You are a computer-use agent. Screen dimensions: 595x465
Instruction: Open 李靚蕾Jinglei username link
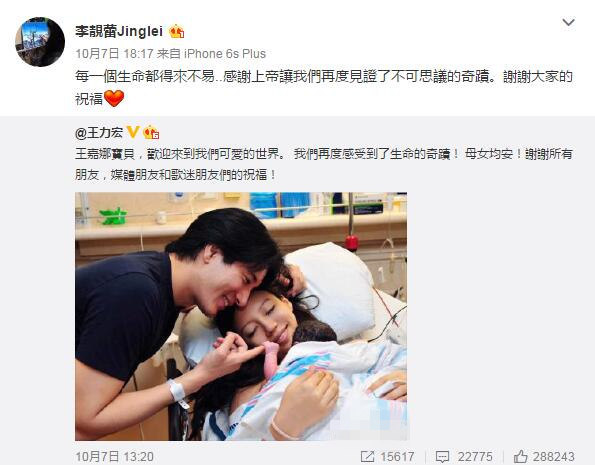click(119, 31)
